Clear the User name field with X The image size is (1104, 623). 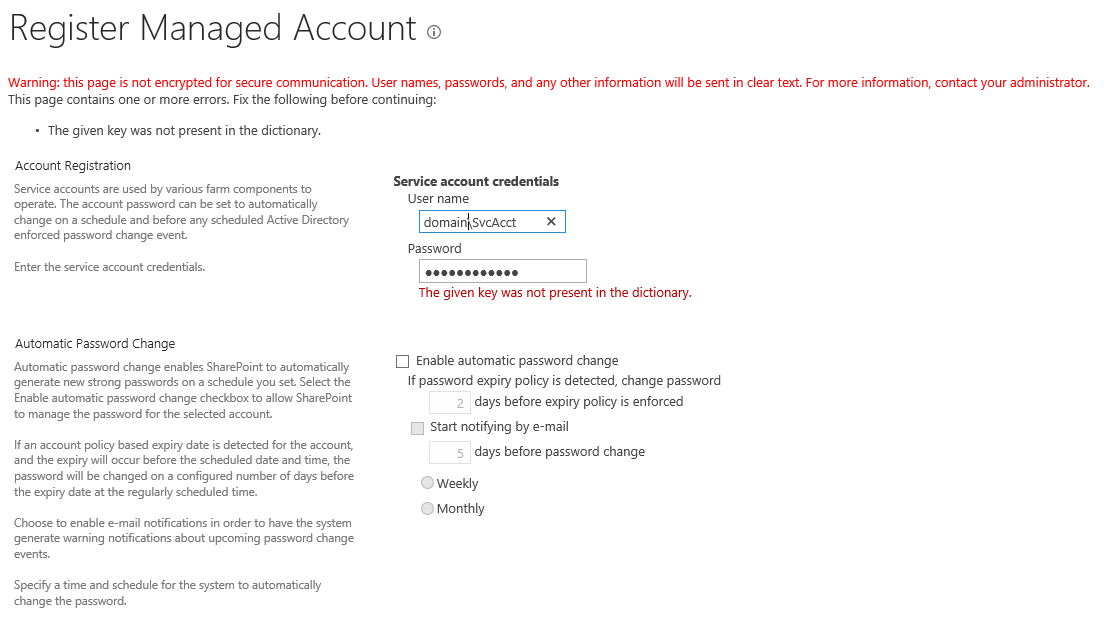coord(551,222)
